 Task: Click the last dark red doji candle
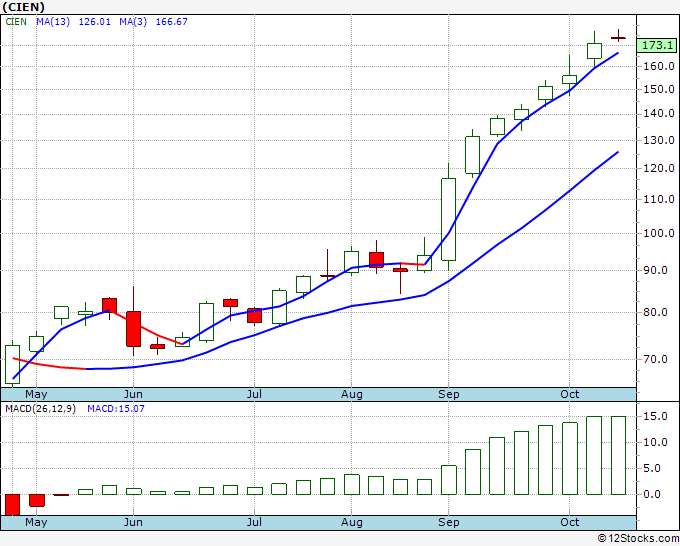(x=618, y=37)
